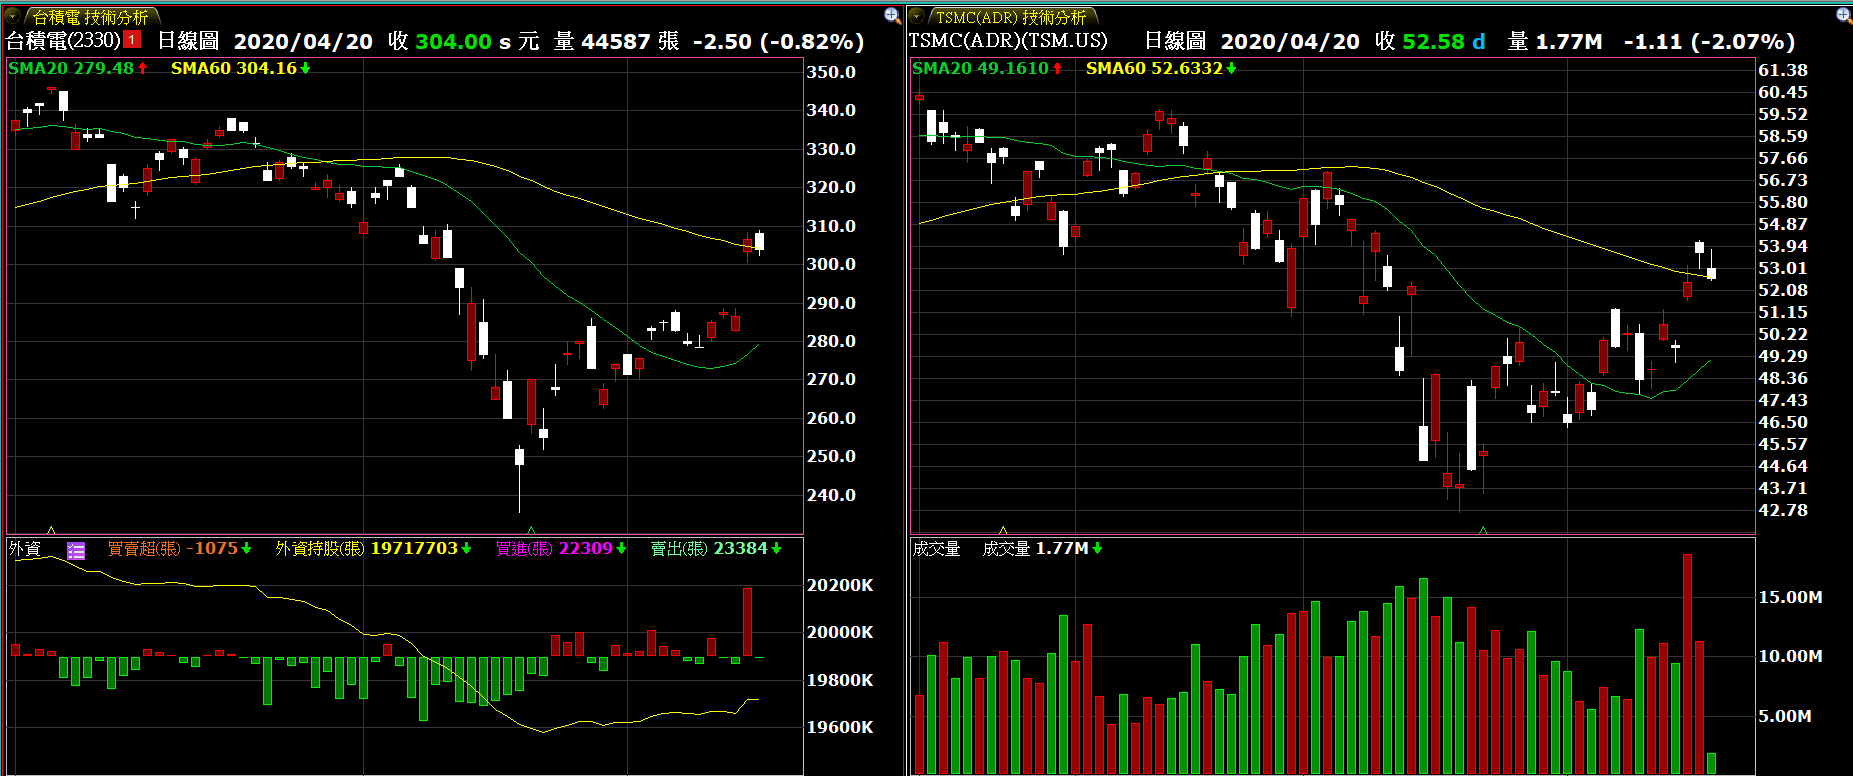Image resolution: width=1853 pixels, height=776 pixels.
Task: Click the 20200K axis label
Action: pyautogui.click(x=840, y=585)
